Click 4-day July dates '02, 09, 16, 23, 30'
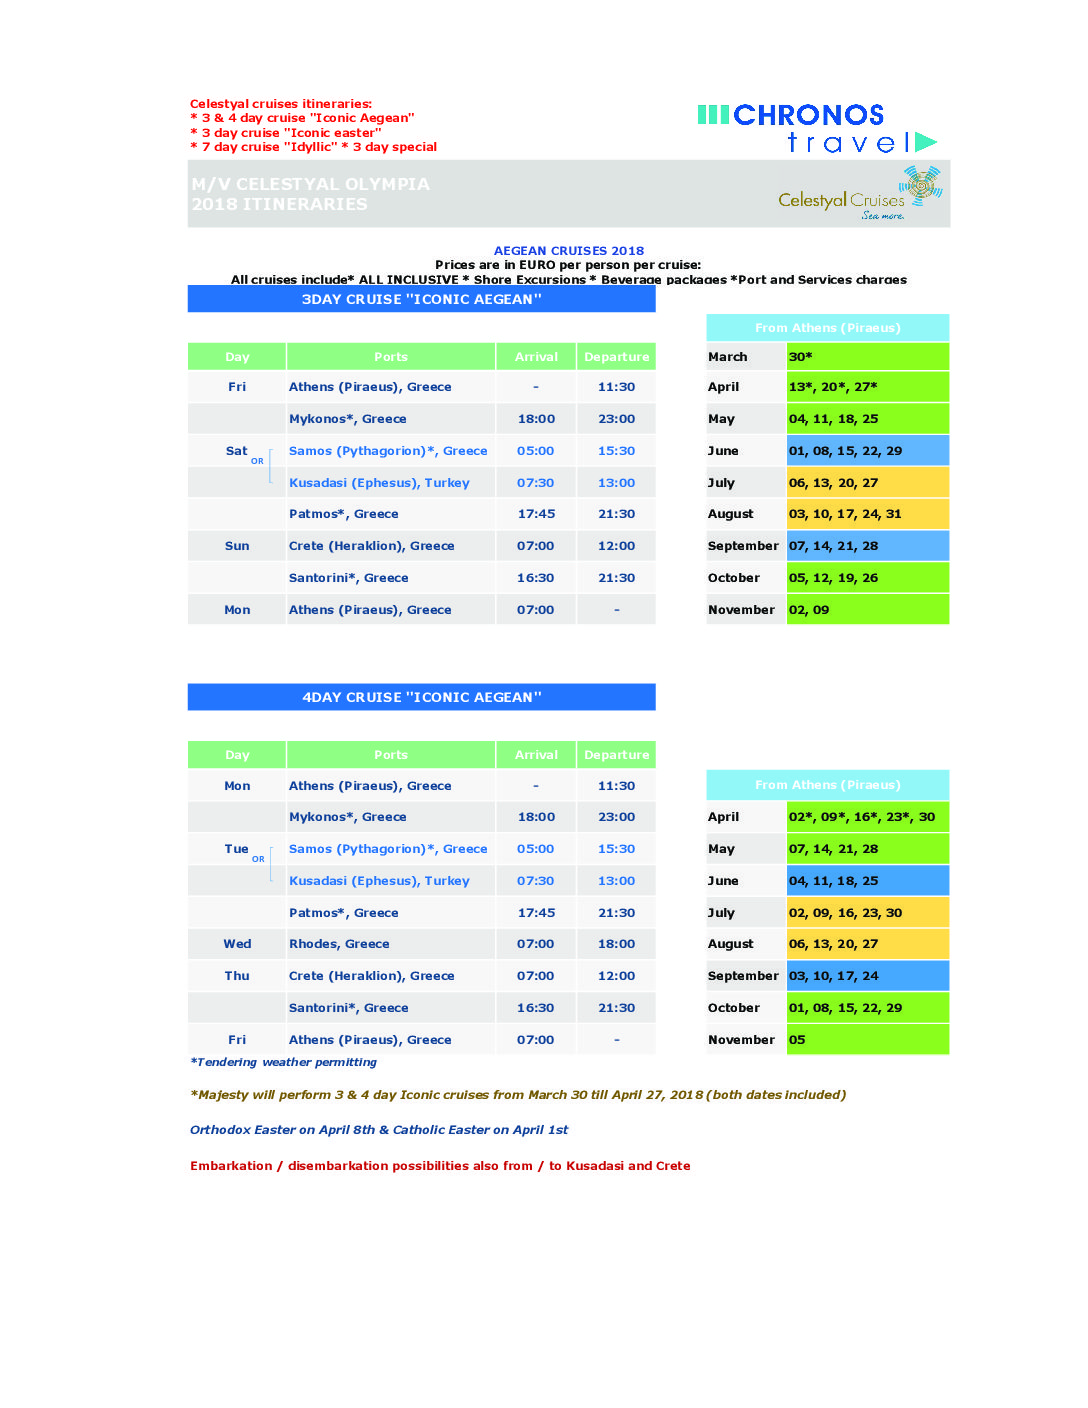 pos(868,913)
